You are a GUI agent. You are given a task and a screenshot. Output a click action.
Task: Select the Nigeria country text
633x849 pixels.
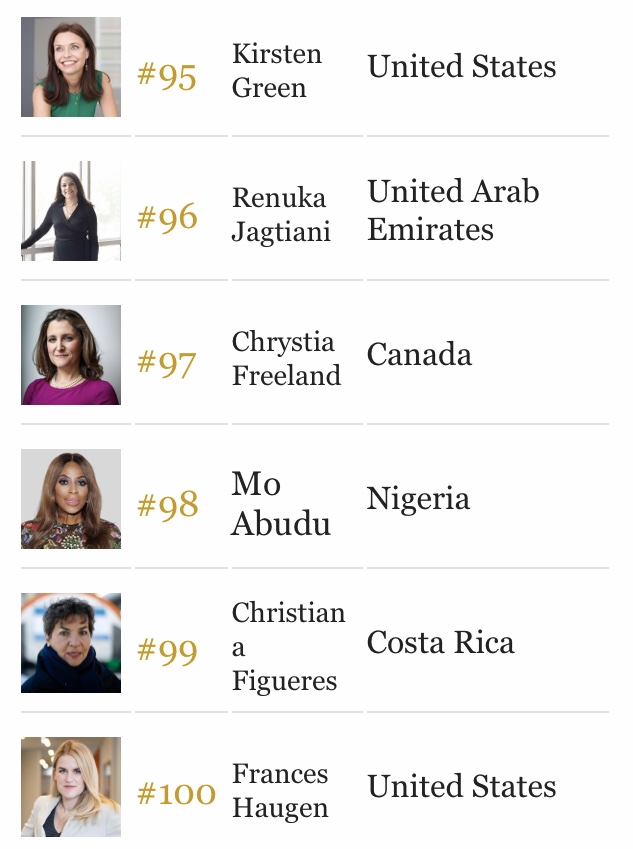[x=418, y=498]
